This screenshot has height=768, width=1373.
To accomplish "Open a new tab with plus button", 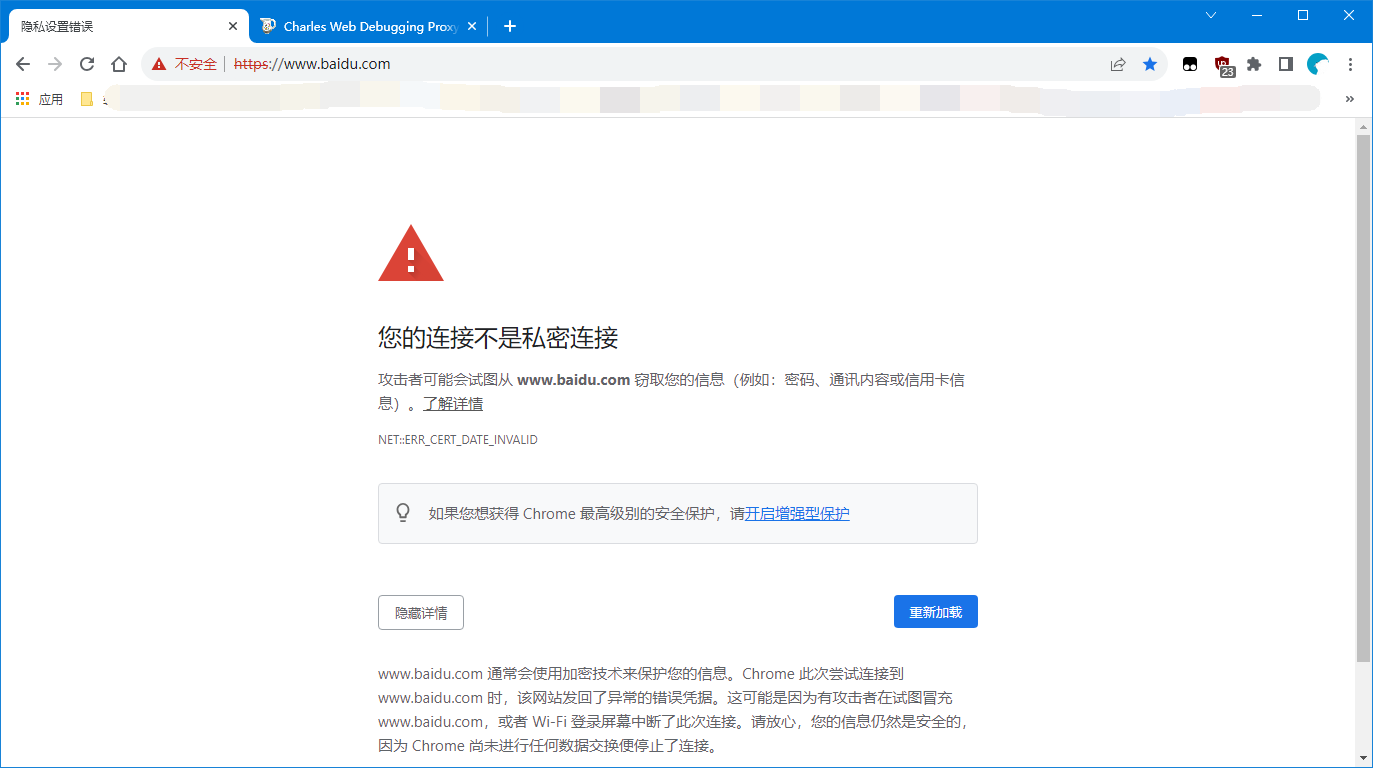I will coord(509,26).
